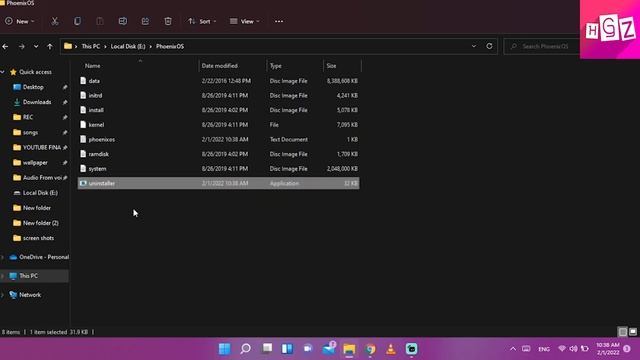Sort by Date modified column header
Image resolution: width=640 pixels, height=360 pixels.
coord(220,66)
